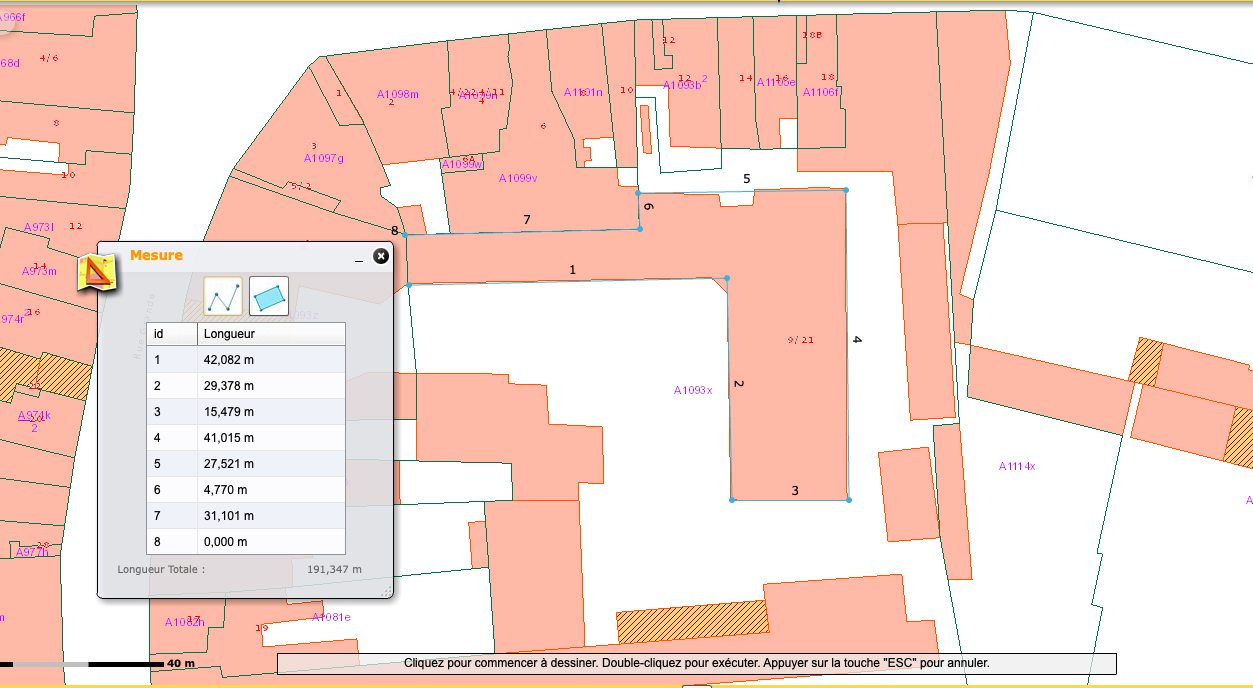Select measurement row with 41,015 m
This screenshot has width=1253, height=688.
245,438
